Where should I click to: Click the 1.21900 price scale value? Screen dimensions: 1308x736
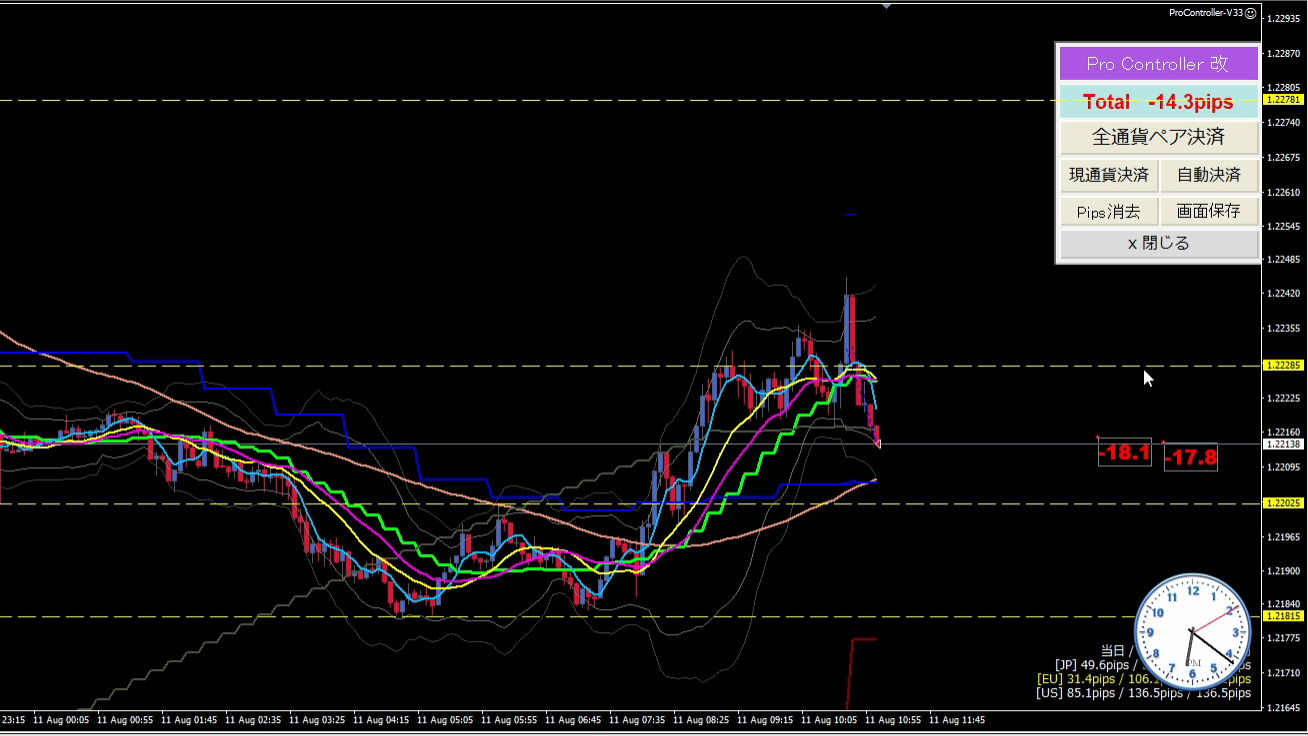point(1285,570)
